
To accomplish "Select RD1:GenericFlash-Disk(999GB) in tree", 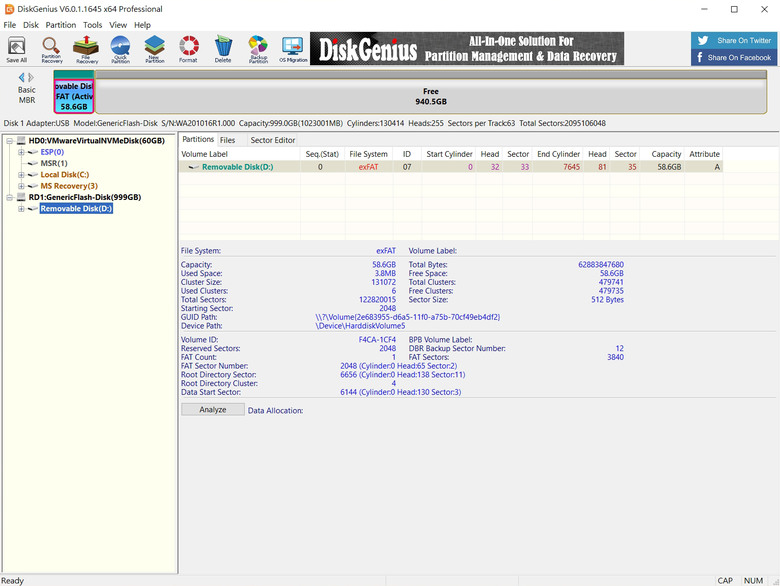I will coord(85,197).
